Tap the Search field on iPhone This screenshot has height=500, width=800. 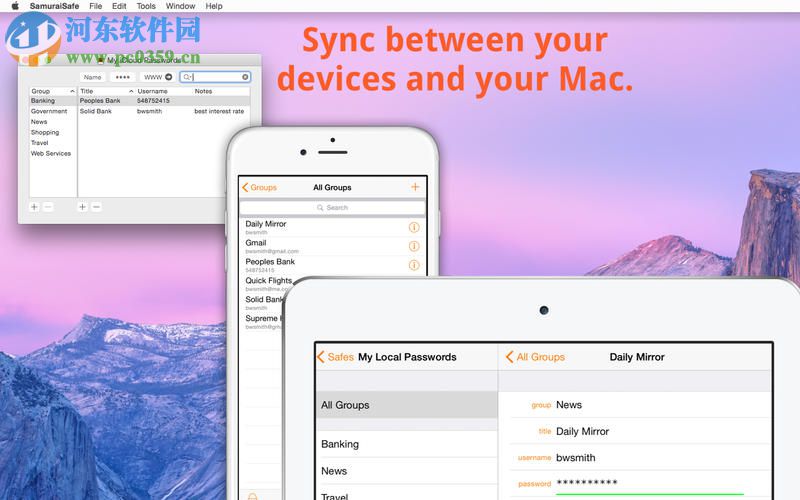[332, 208]
